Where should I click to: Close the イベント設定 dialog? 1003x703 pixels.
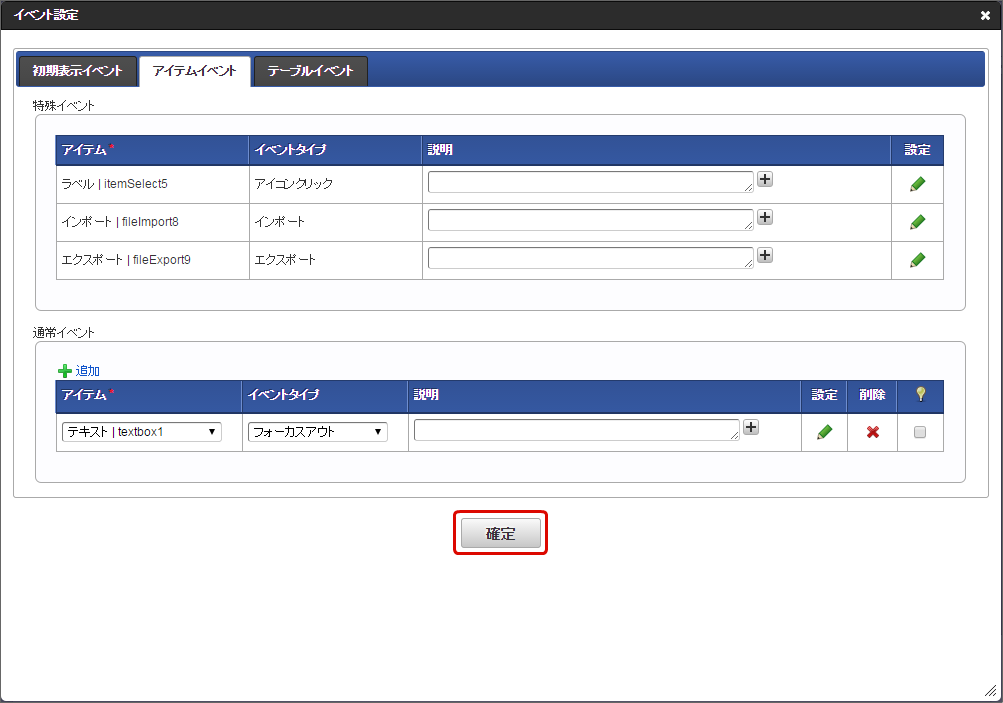pyautogui.click(x=985, y=15)
